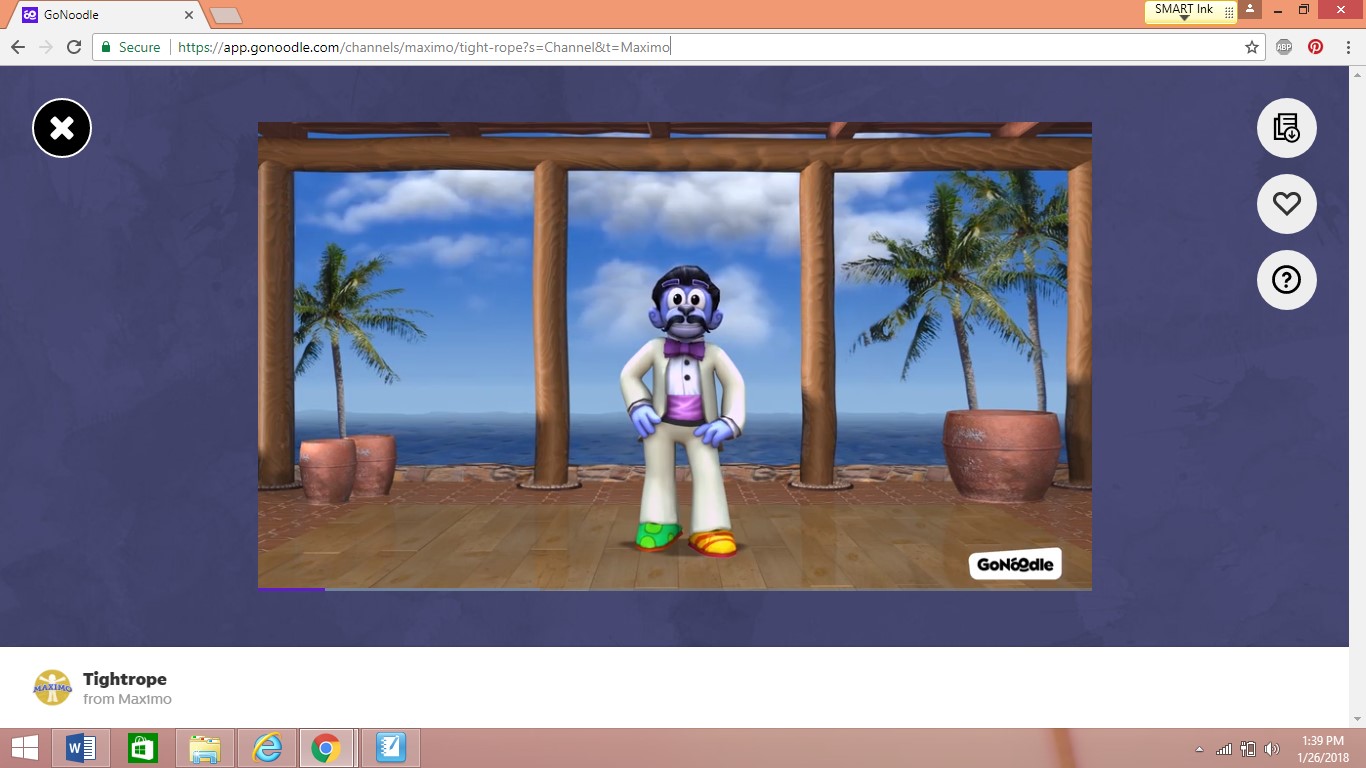Open the Adblock Plus extension icon

[1284, 47]
